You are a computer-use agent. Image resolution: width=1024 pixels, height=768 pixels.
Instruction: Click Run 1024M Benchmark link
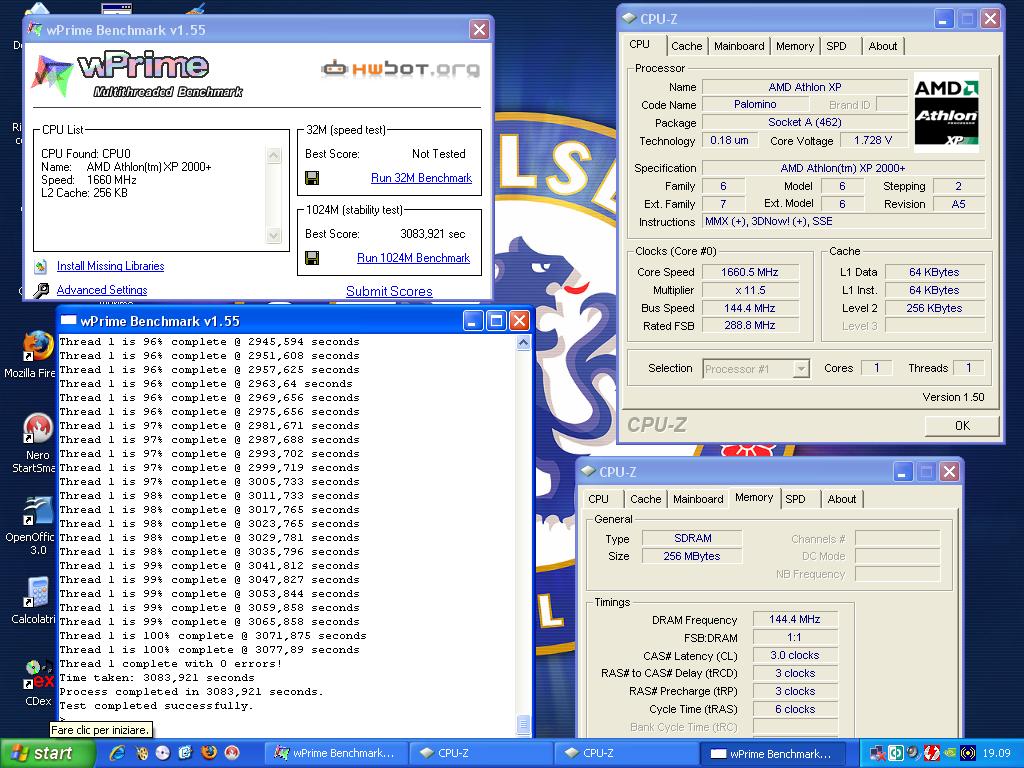(x=413, y=258)
